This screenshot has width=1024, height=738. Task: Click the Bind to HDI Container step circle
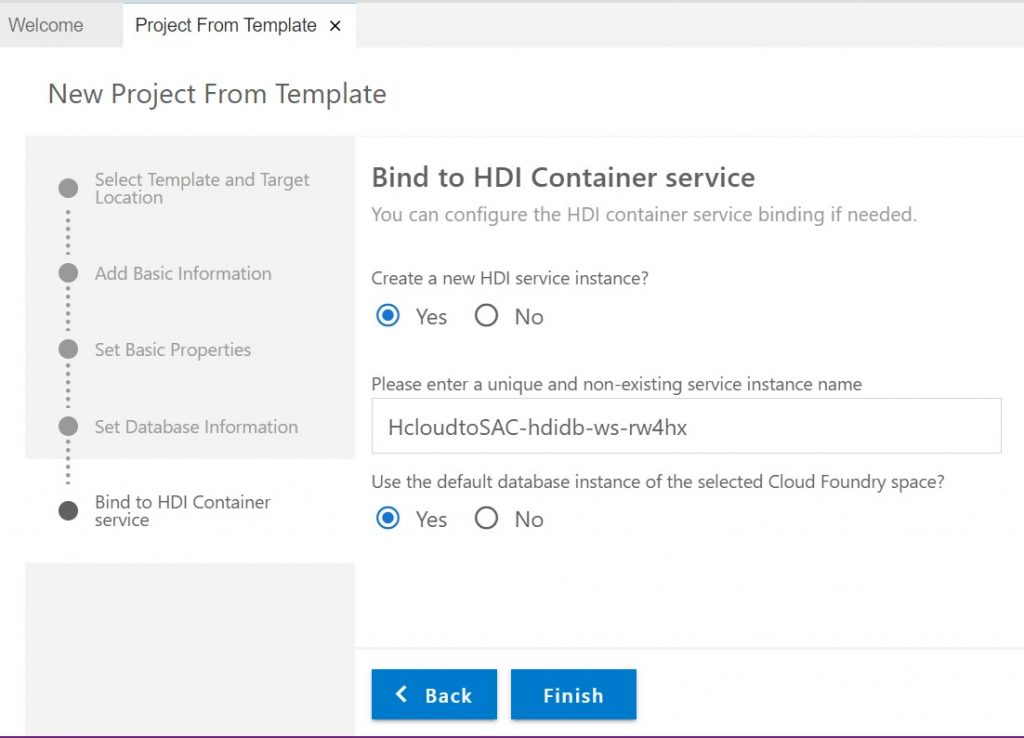click(x=68, y=511)
